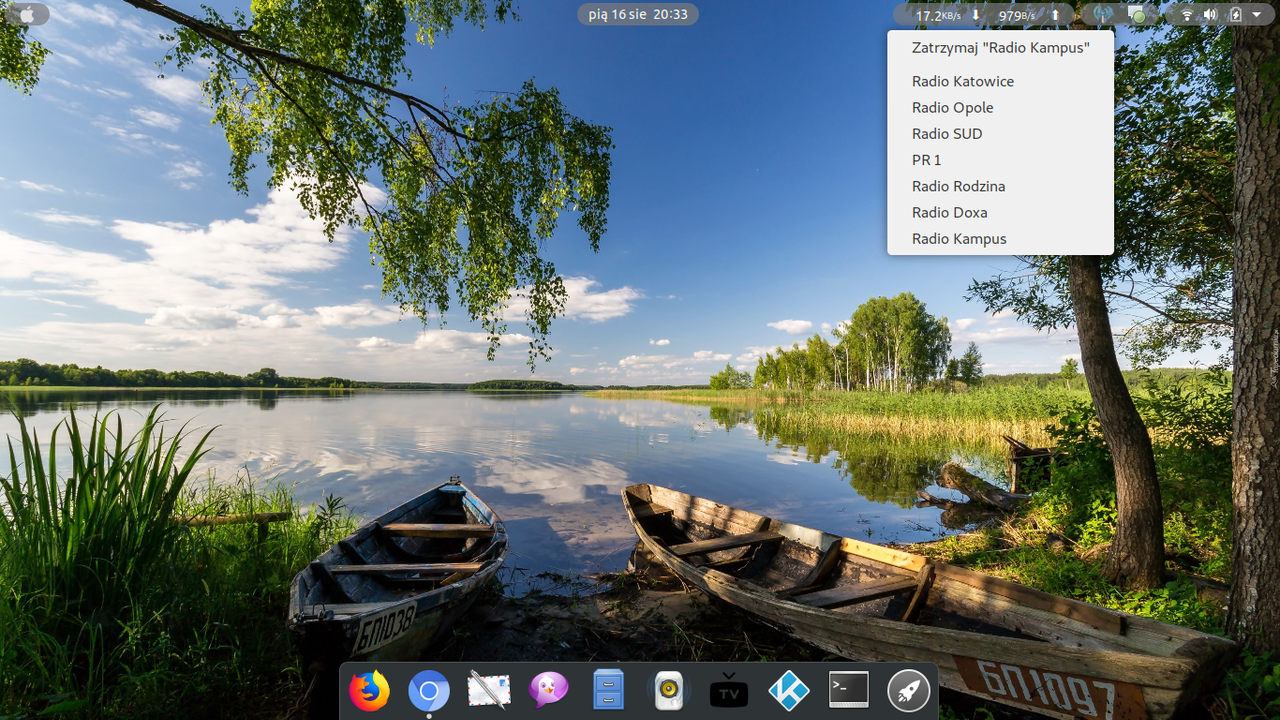Select Radio Kampus in the station list

pos(1000,238)
